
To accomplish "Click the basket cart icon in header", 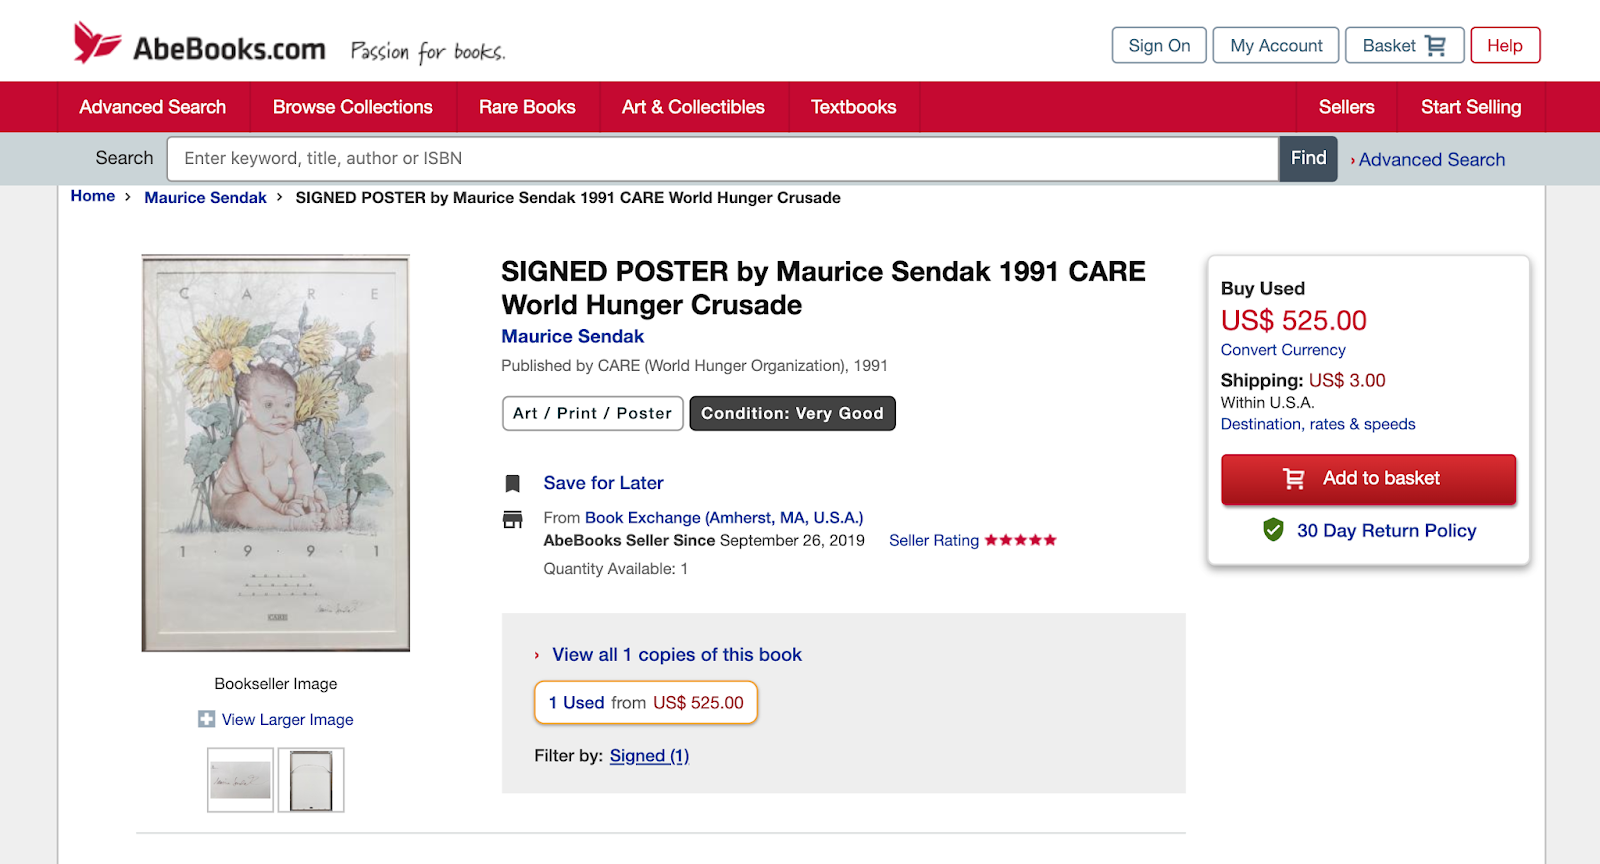I will [1435, 46].
